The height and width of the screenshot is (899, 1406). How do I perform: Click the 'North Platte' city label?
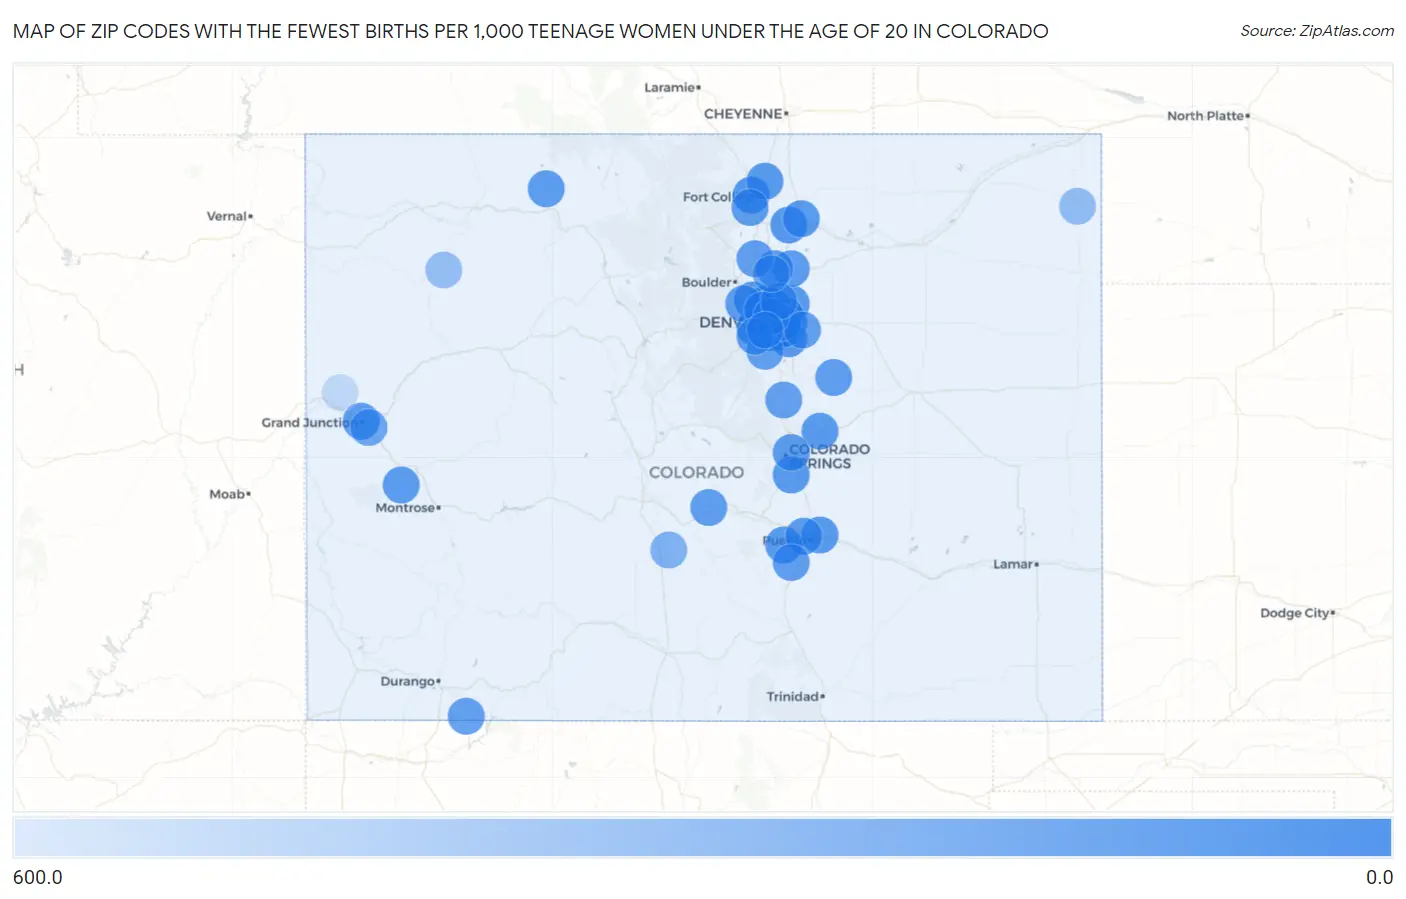tap(1205, 116)
